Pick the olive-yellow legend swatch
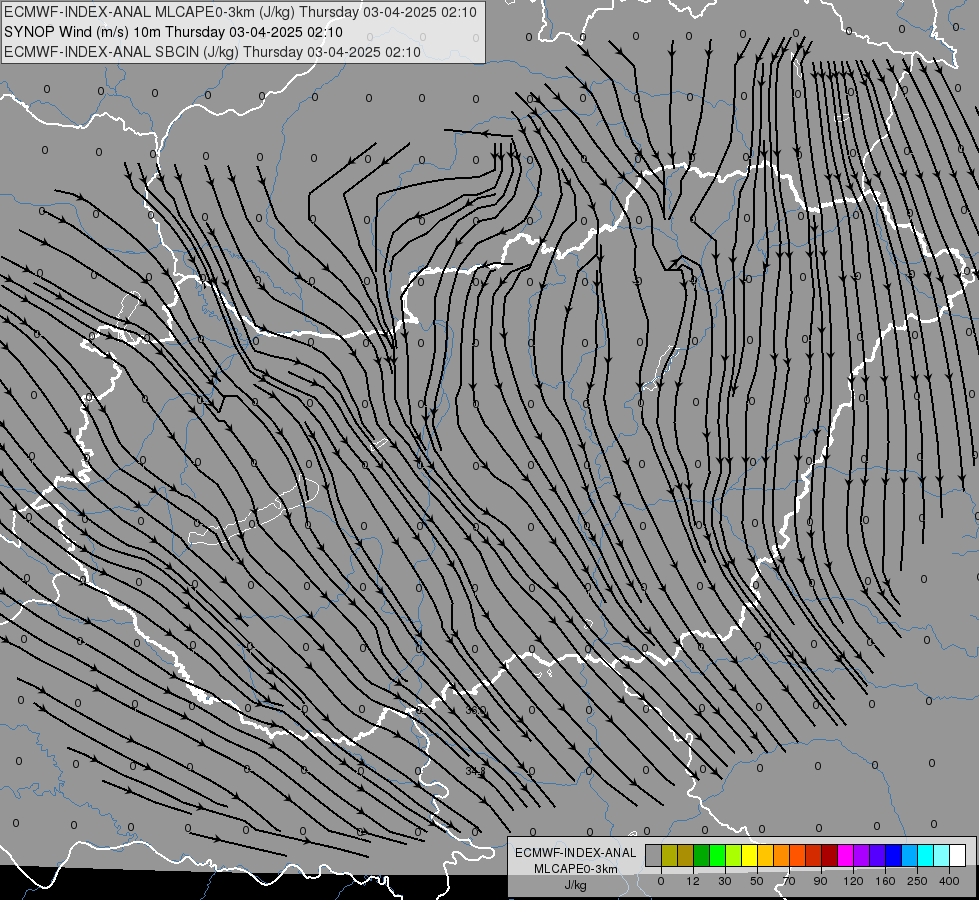This screenshot has height=900, width=979. pos(669,855)
